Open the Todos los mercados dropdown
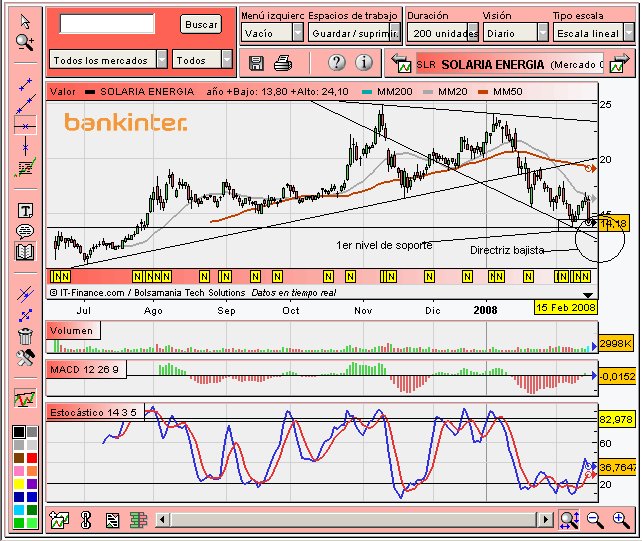The image size is (642, 541). point(108,60)
